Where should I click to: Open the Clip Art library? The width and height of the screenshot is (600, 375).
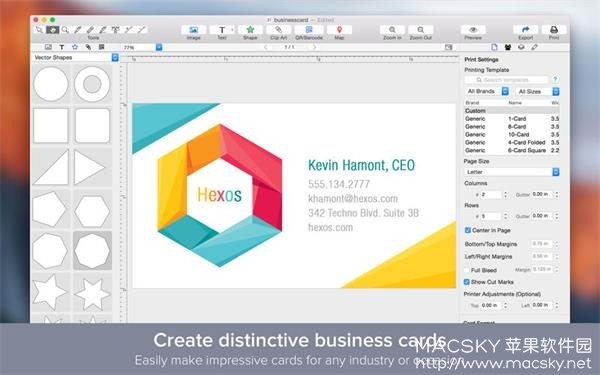tap(279, 30)
